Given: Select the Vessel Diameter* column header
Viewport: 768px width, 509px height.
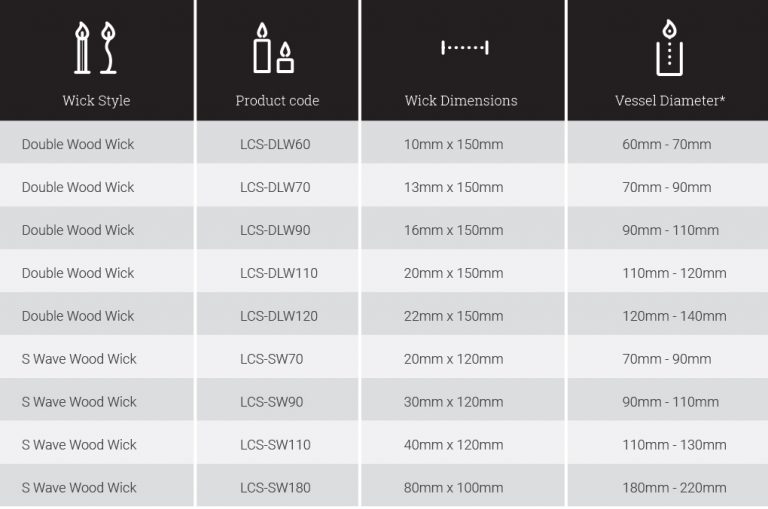Looking at the screenshot, I should 670,100.
